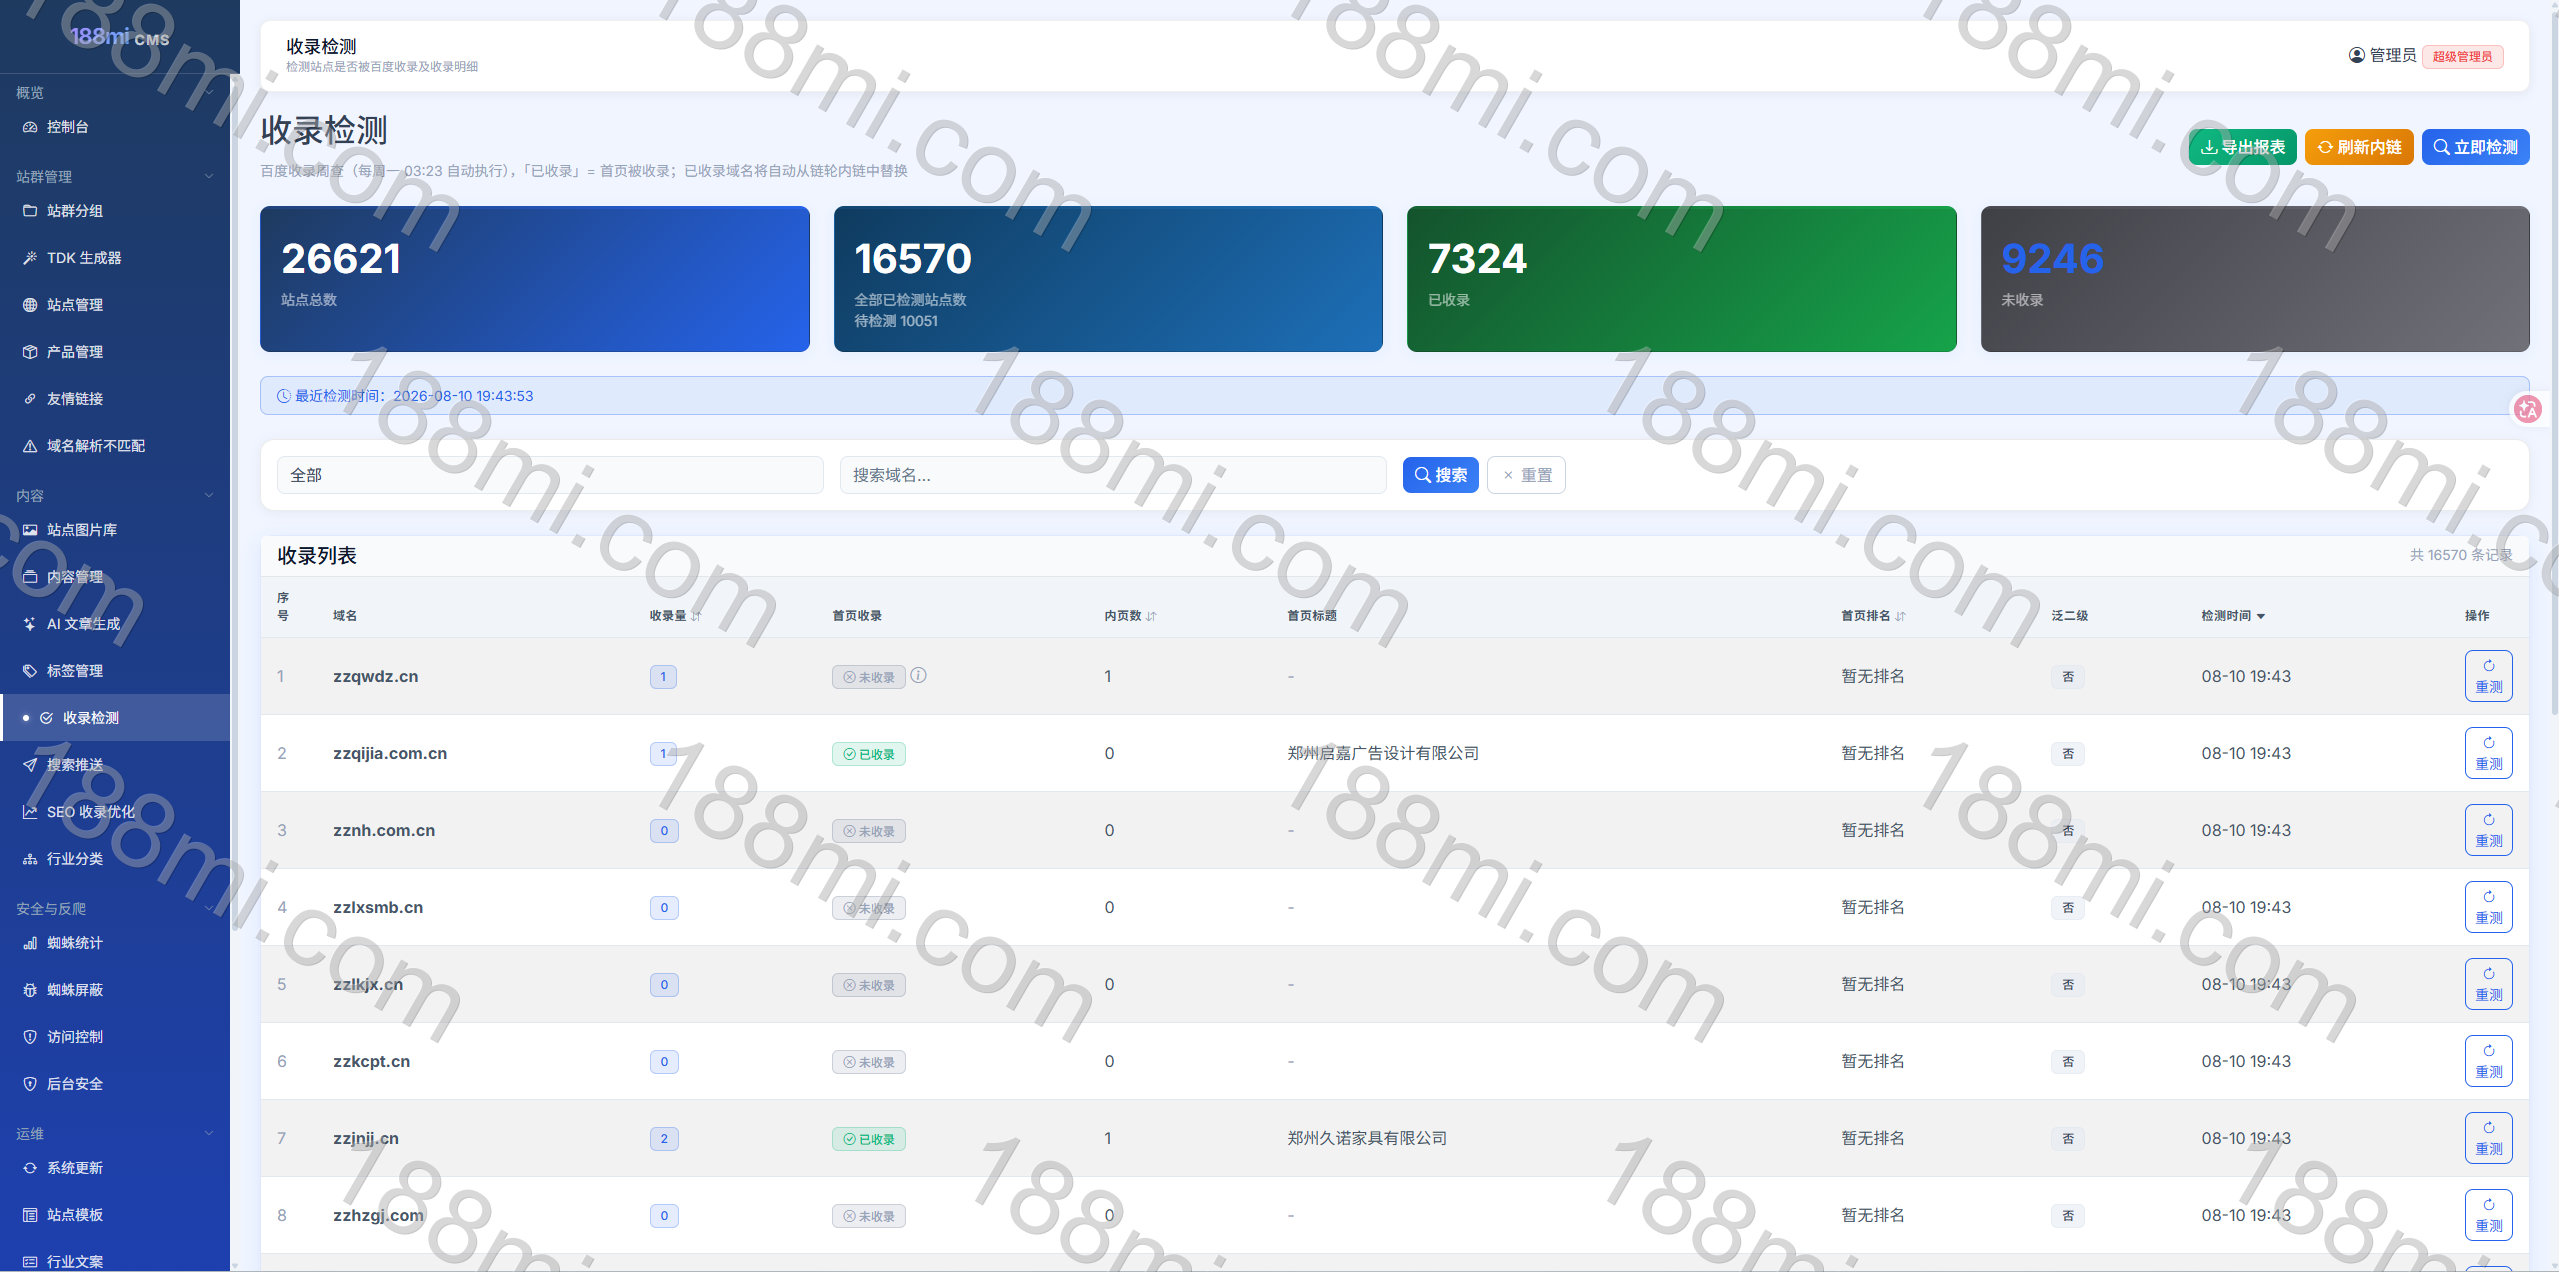The height and width of the screenshot is (1272, 2559).
Task: Click 重测 for zzhzgj.com row
Action: [x=2489, y=1216]
